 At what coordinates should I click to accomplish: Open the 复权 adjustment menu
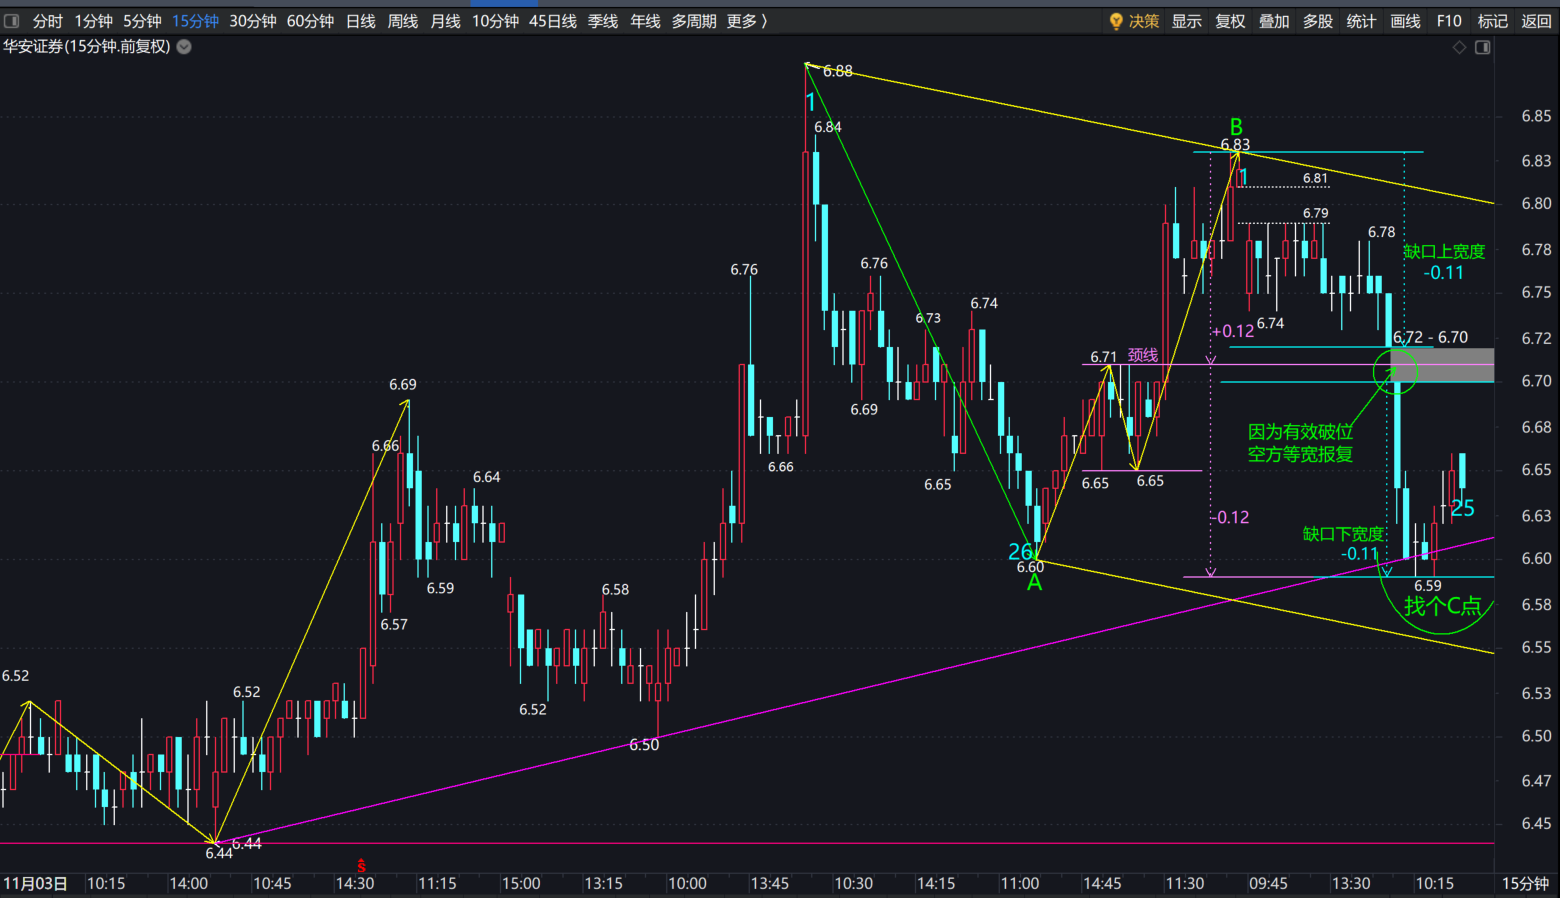[x=1230, y=21]
